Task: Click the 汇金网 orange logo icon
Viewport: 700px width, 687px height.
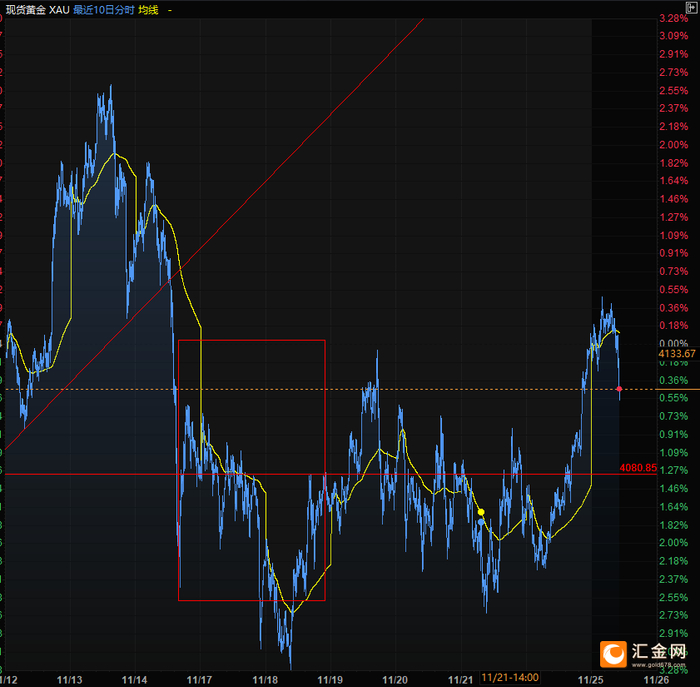Action: (x=613, y=654)
